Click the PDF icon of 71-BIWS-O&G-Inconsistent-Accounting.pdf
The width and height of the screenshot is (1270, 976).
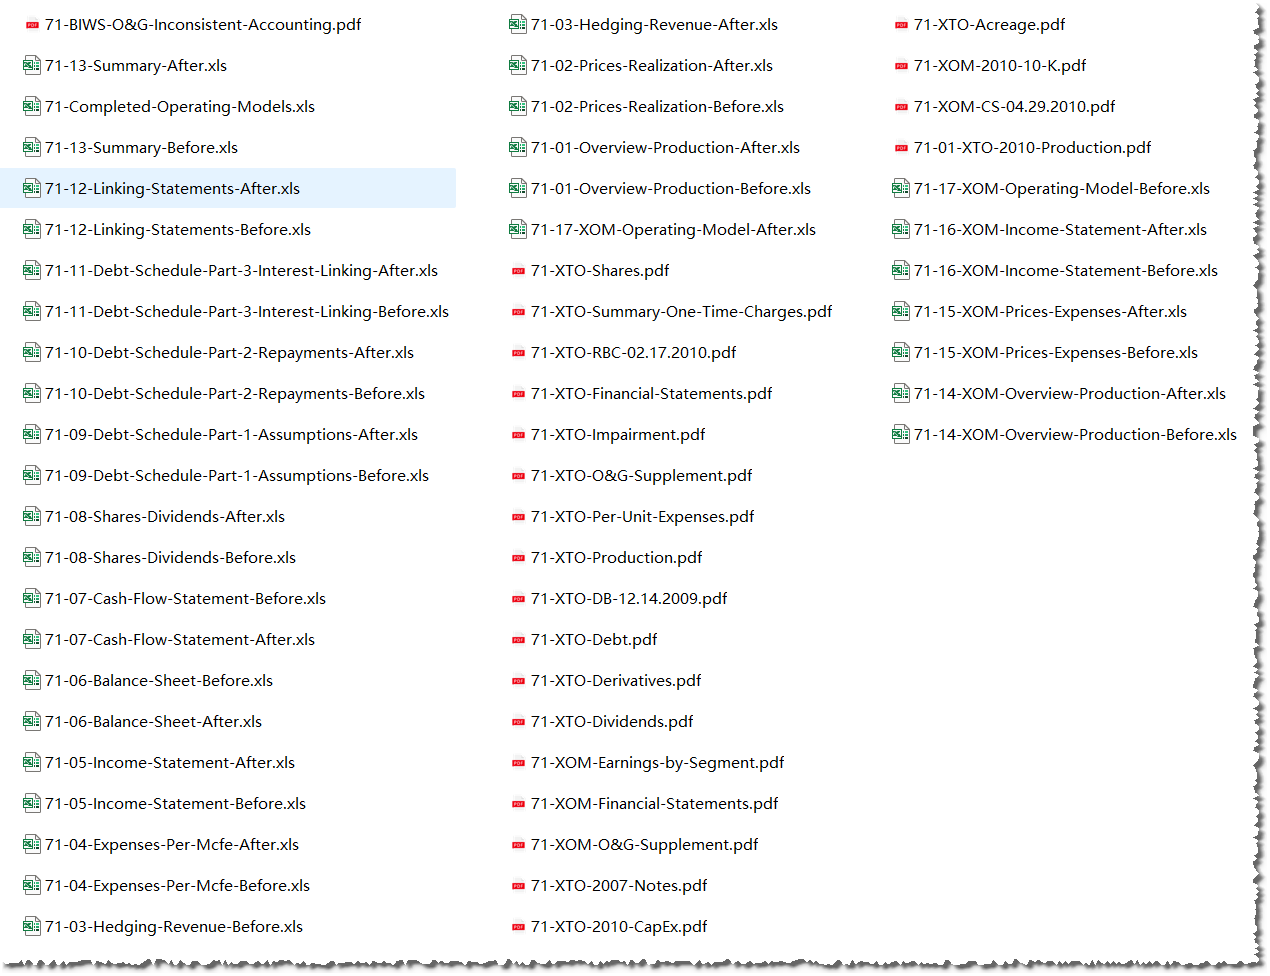(x=32, y=25)
